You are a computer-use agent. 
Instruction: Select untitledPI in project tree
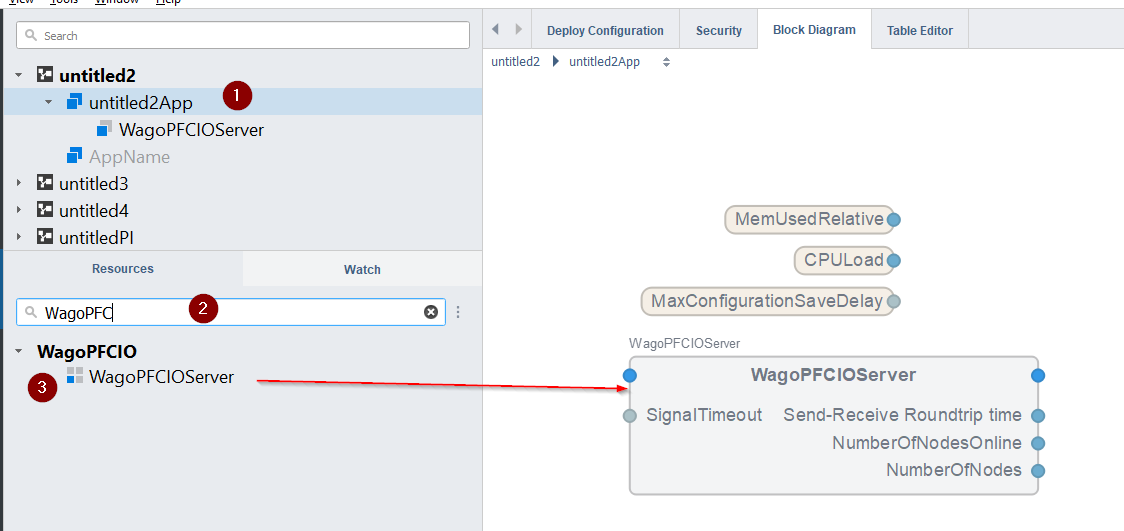point(97,236)
